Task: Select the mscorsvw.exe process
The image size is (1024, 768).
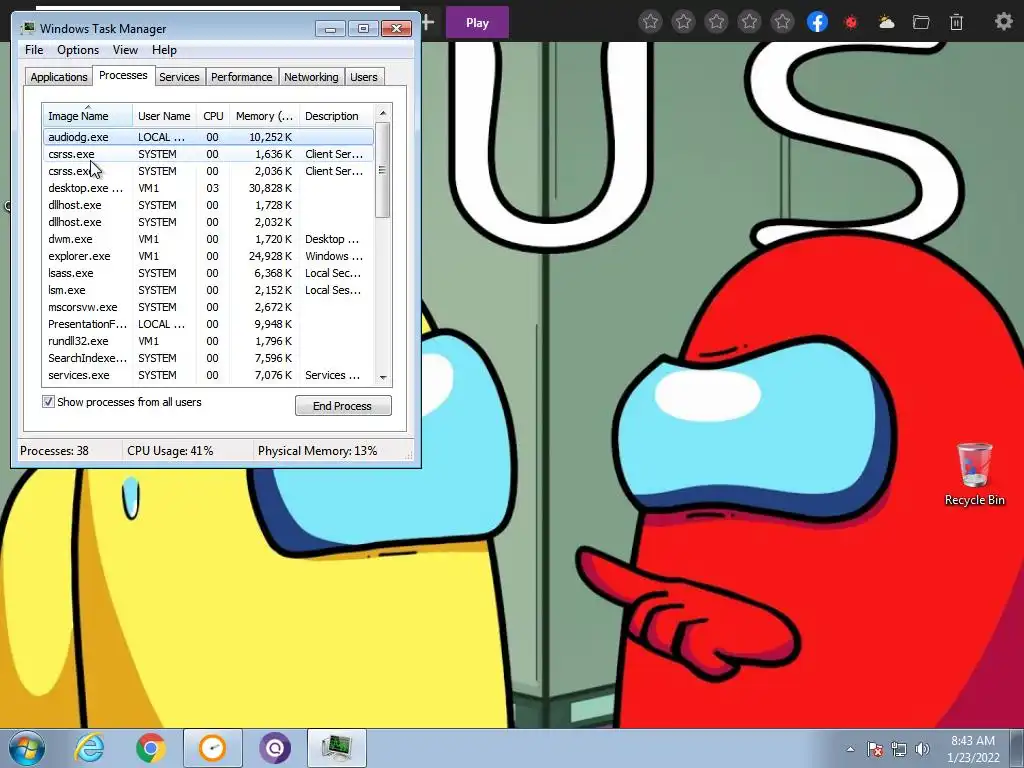Action: pos(208,307)
